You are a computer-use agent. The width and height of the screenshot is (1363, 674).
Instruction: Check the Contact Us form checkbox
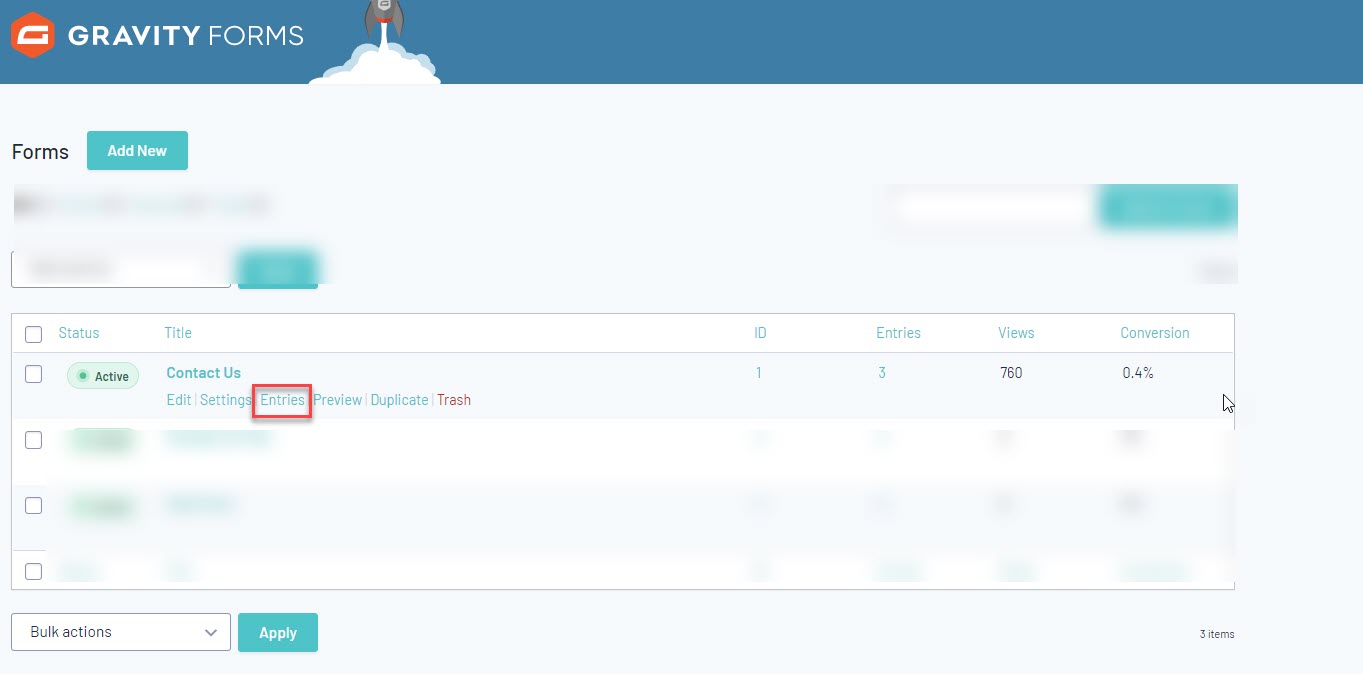pyautogui.click(x=33, y=373)
